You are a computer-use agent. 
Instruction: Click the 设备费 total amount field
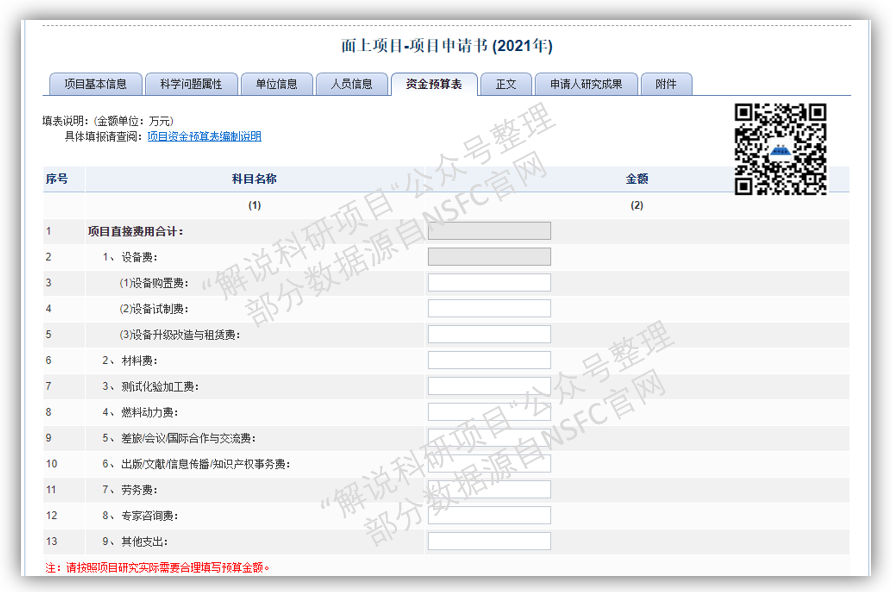[x=489, y=257]
